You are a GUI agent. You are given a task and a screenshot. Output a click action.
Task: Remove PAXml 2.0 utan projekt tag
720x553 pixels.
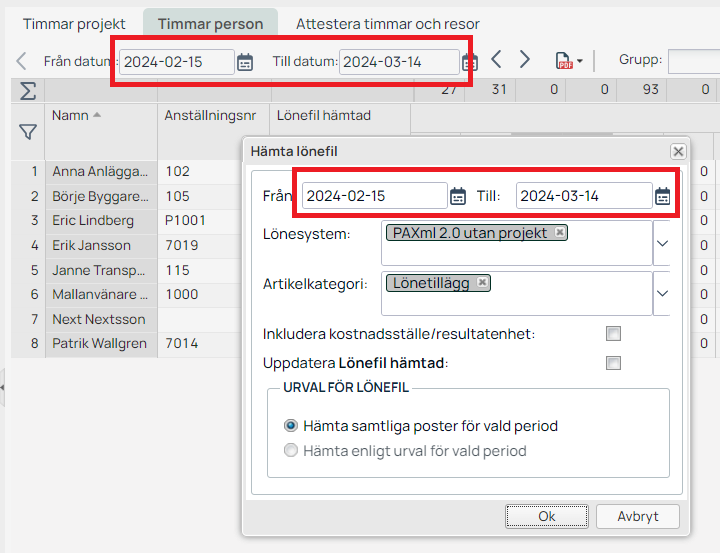(x=560, y=232)
